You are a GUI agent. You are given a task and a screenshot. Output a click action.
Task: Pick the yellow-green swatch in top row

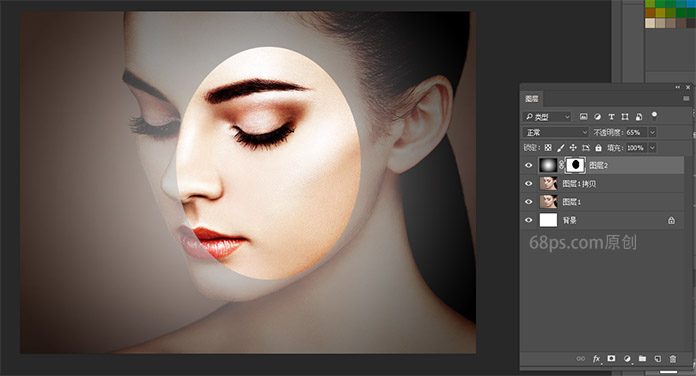click(650, 3)
